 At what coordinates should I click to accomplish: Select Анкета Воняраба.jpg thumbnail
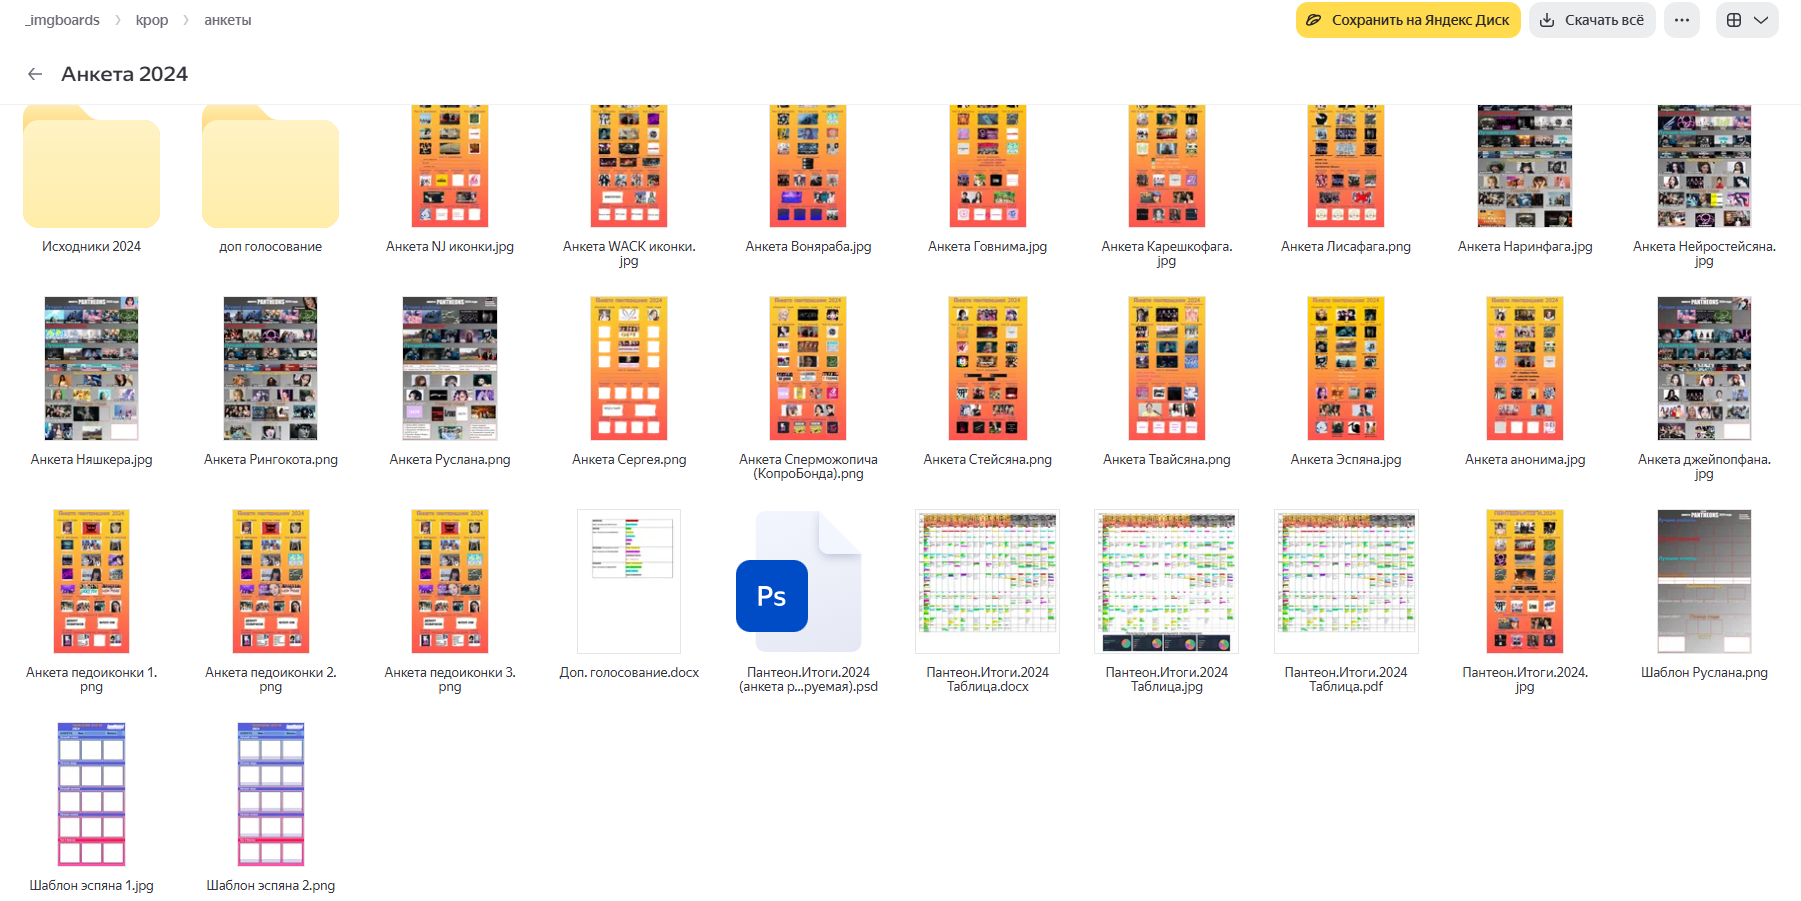point(808,166)
